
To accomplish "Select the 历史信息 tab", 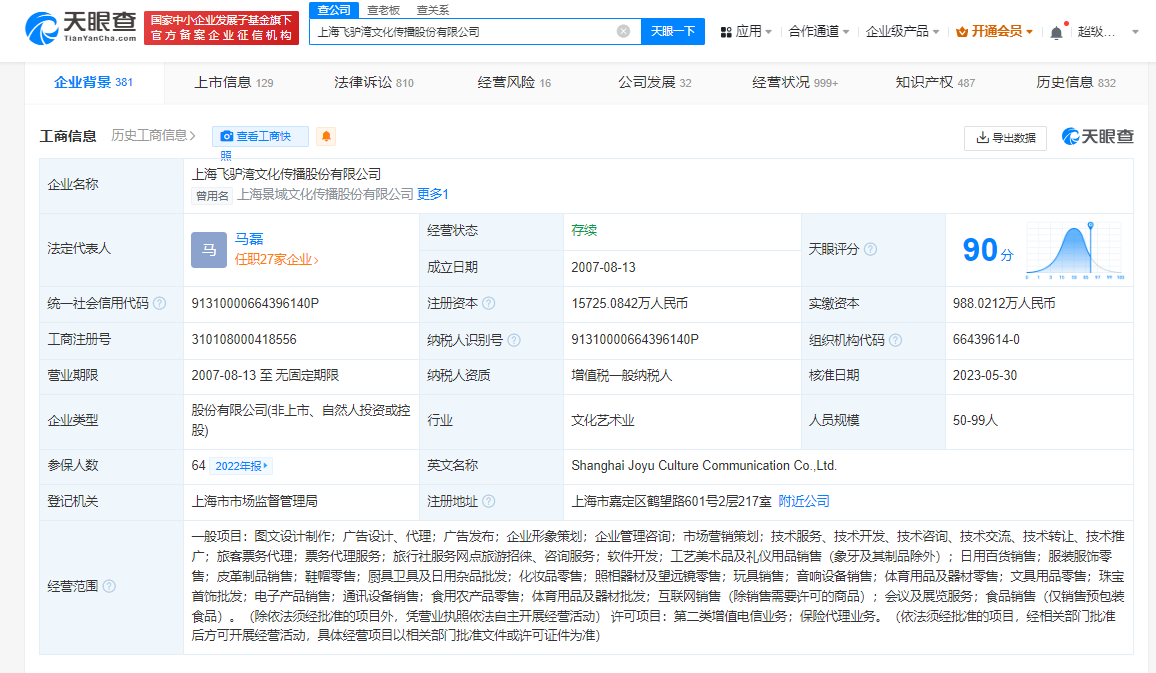I will pos(1076,83).
